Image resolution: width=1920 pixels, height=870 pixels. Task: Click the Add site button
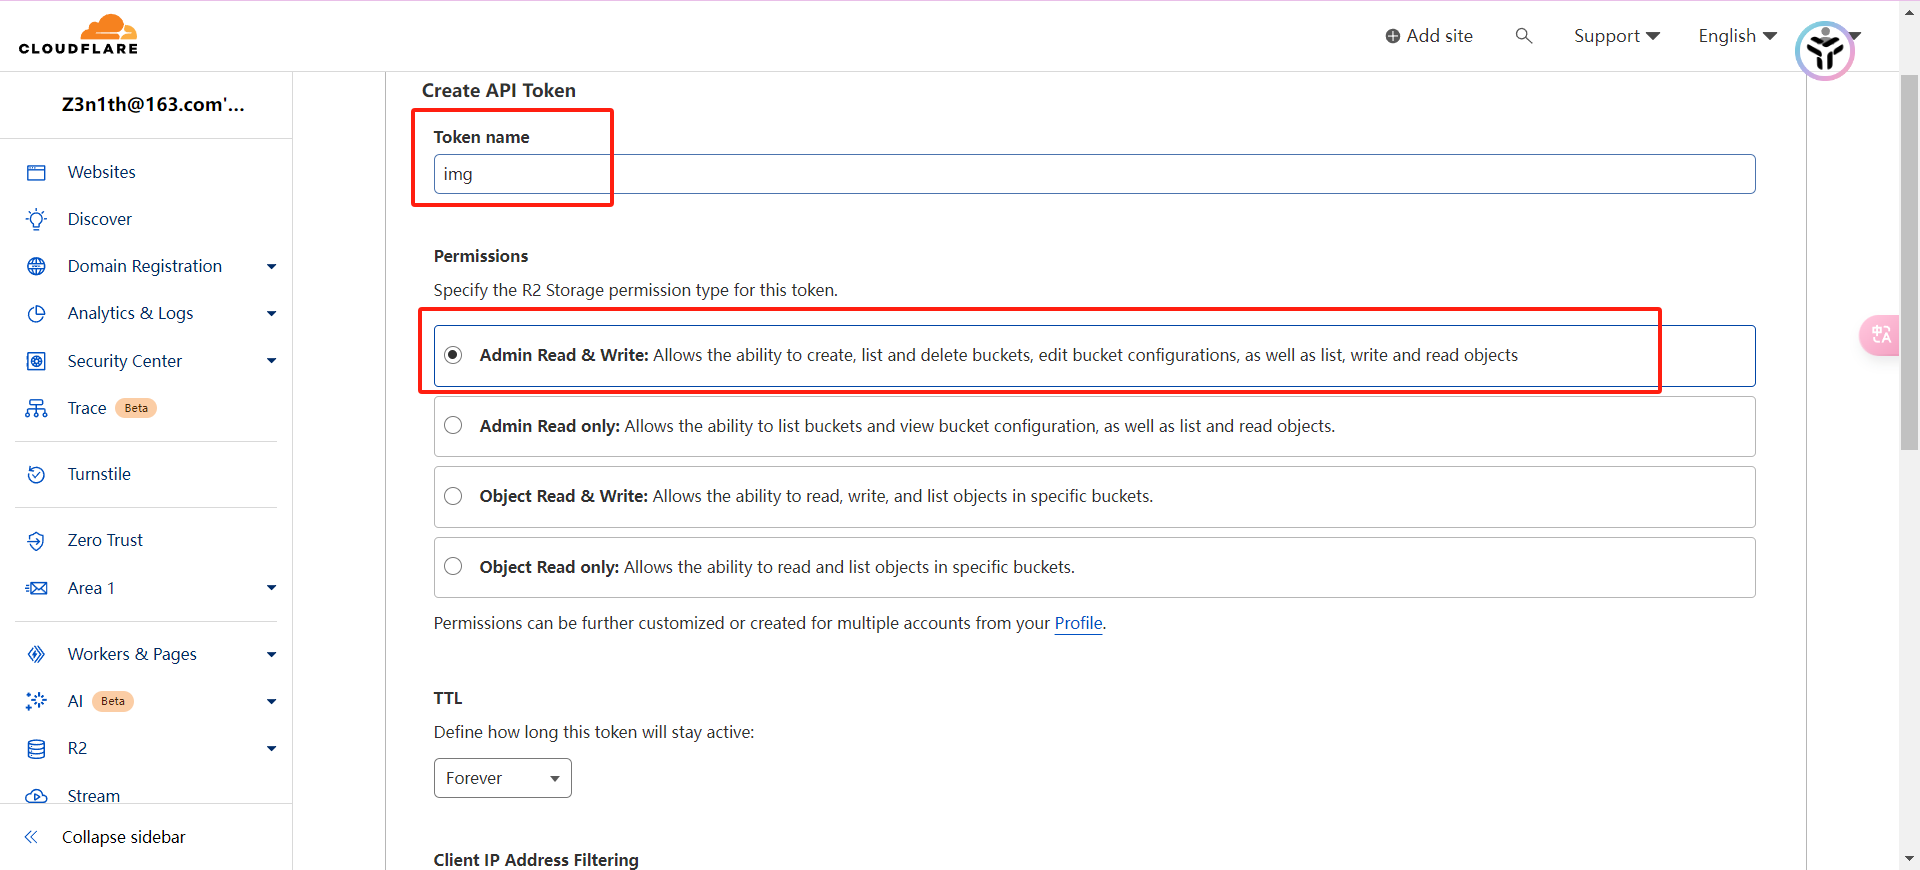click(x=1428, y=36)
